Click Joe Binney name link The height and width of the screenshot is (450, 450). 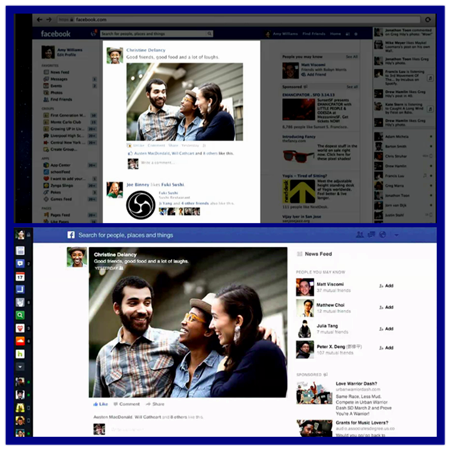[x=138, y=184]
